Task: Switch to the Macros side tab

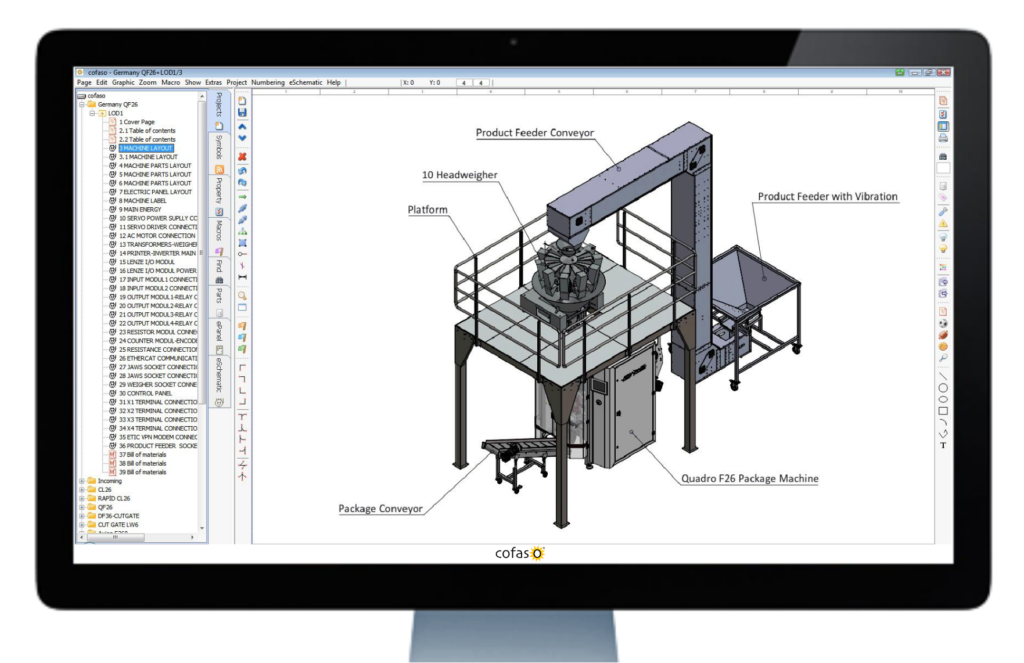Action: click(x=219, y=236)
